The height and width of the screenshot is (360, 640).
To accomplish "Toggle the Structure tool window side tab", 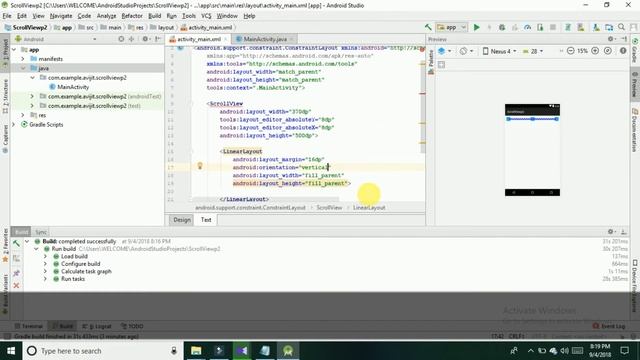I will (5, 96).
